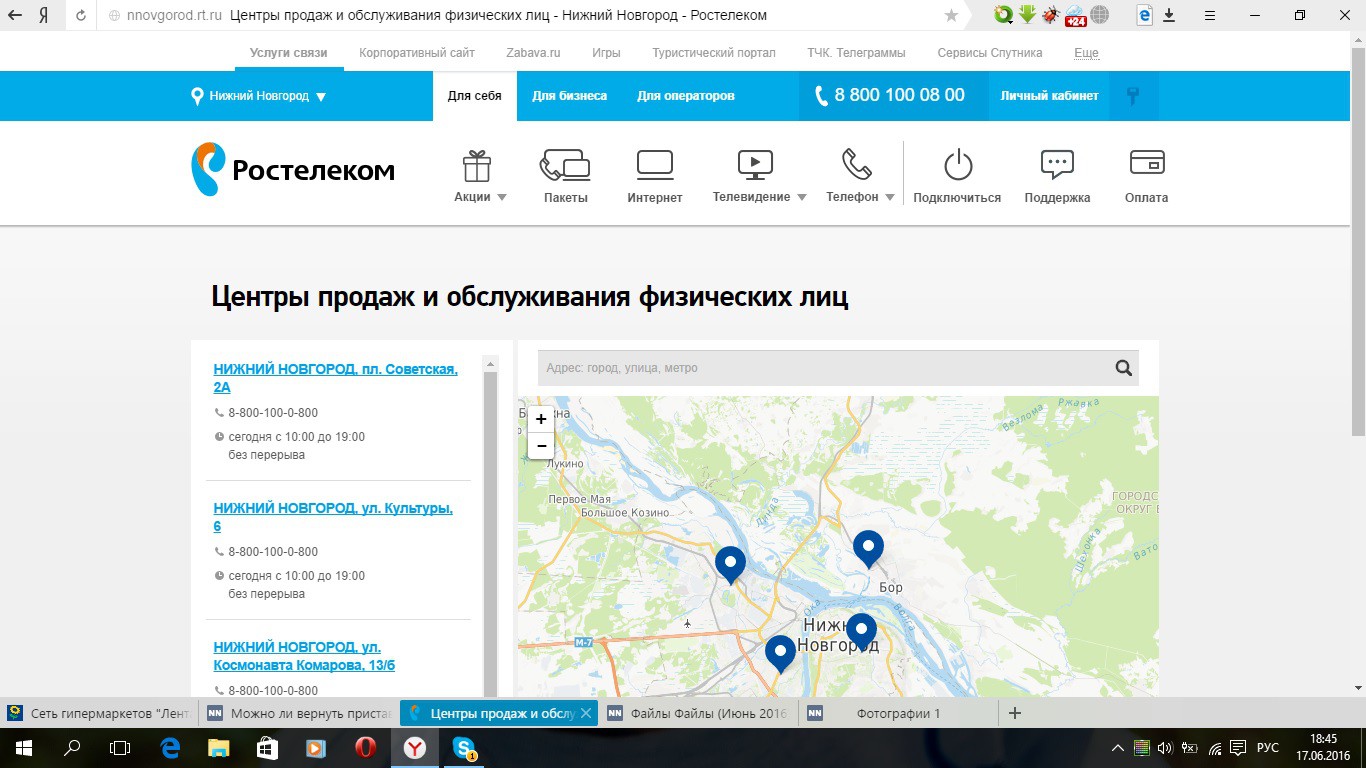Switch to Сеть гипермаркетов Лента tab
Screen dimensions: 1366x768
[100, 713]
